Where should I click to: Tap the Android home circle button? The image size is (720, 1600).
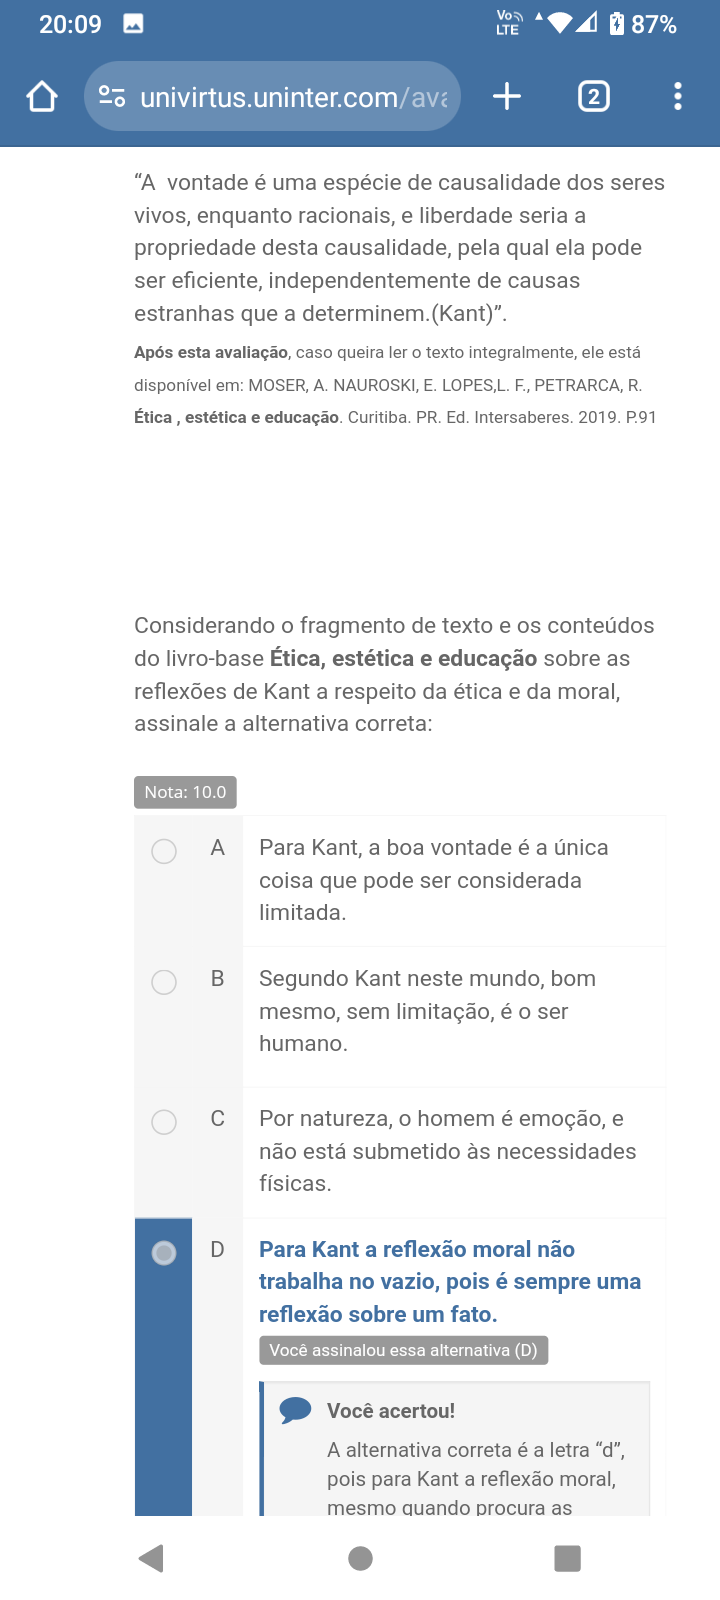tap(360, 1558)
